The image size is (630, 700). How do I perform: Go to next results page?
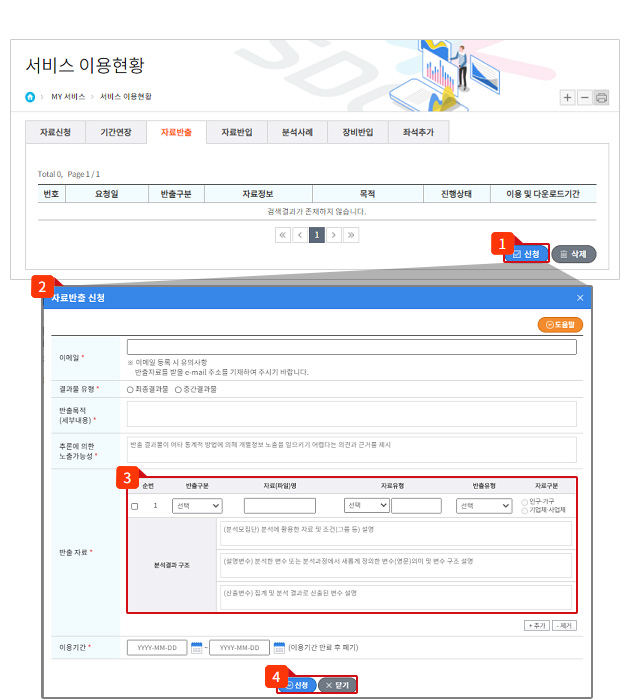coord(334,235)
